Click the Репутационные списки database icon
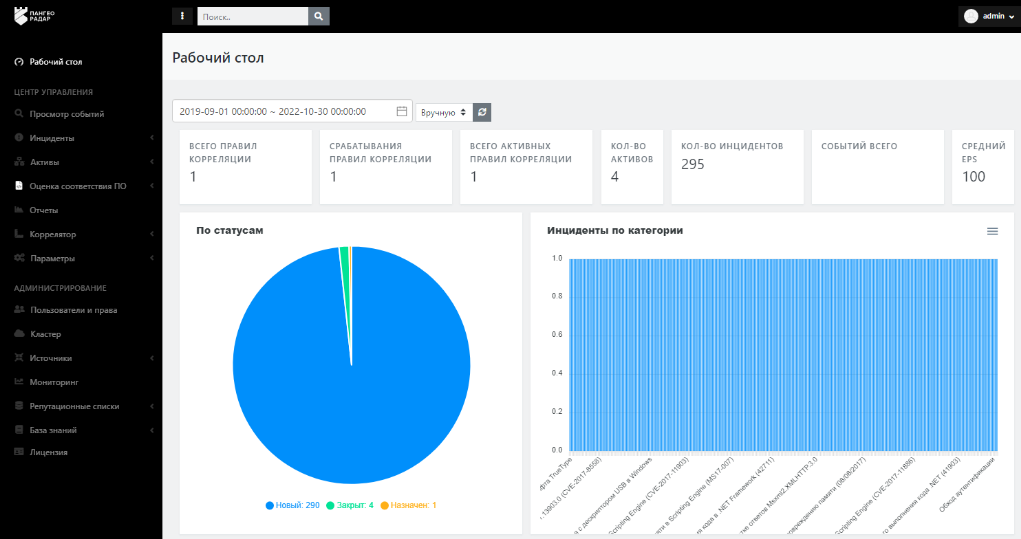The image size is (1021, 539). pos(19,406)
